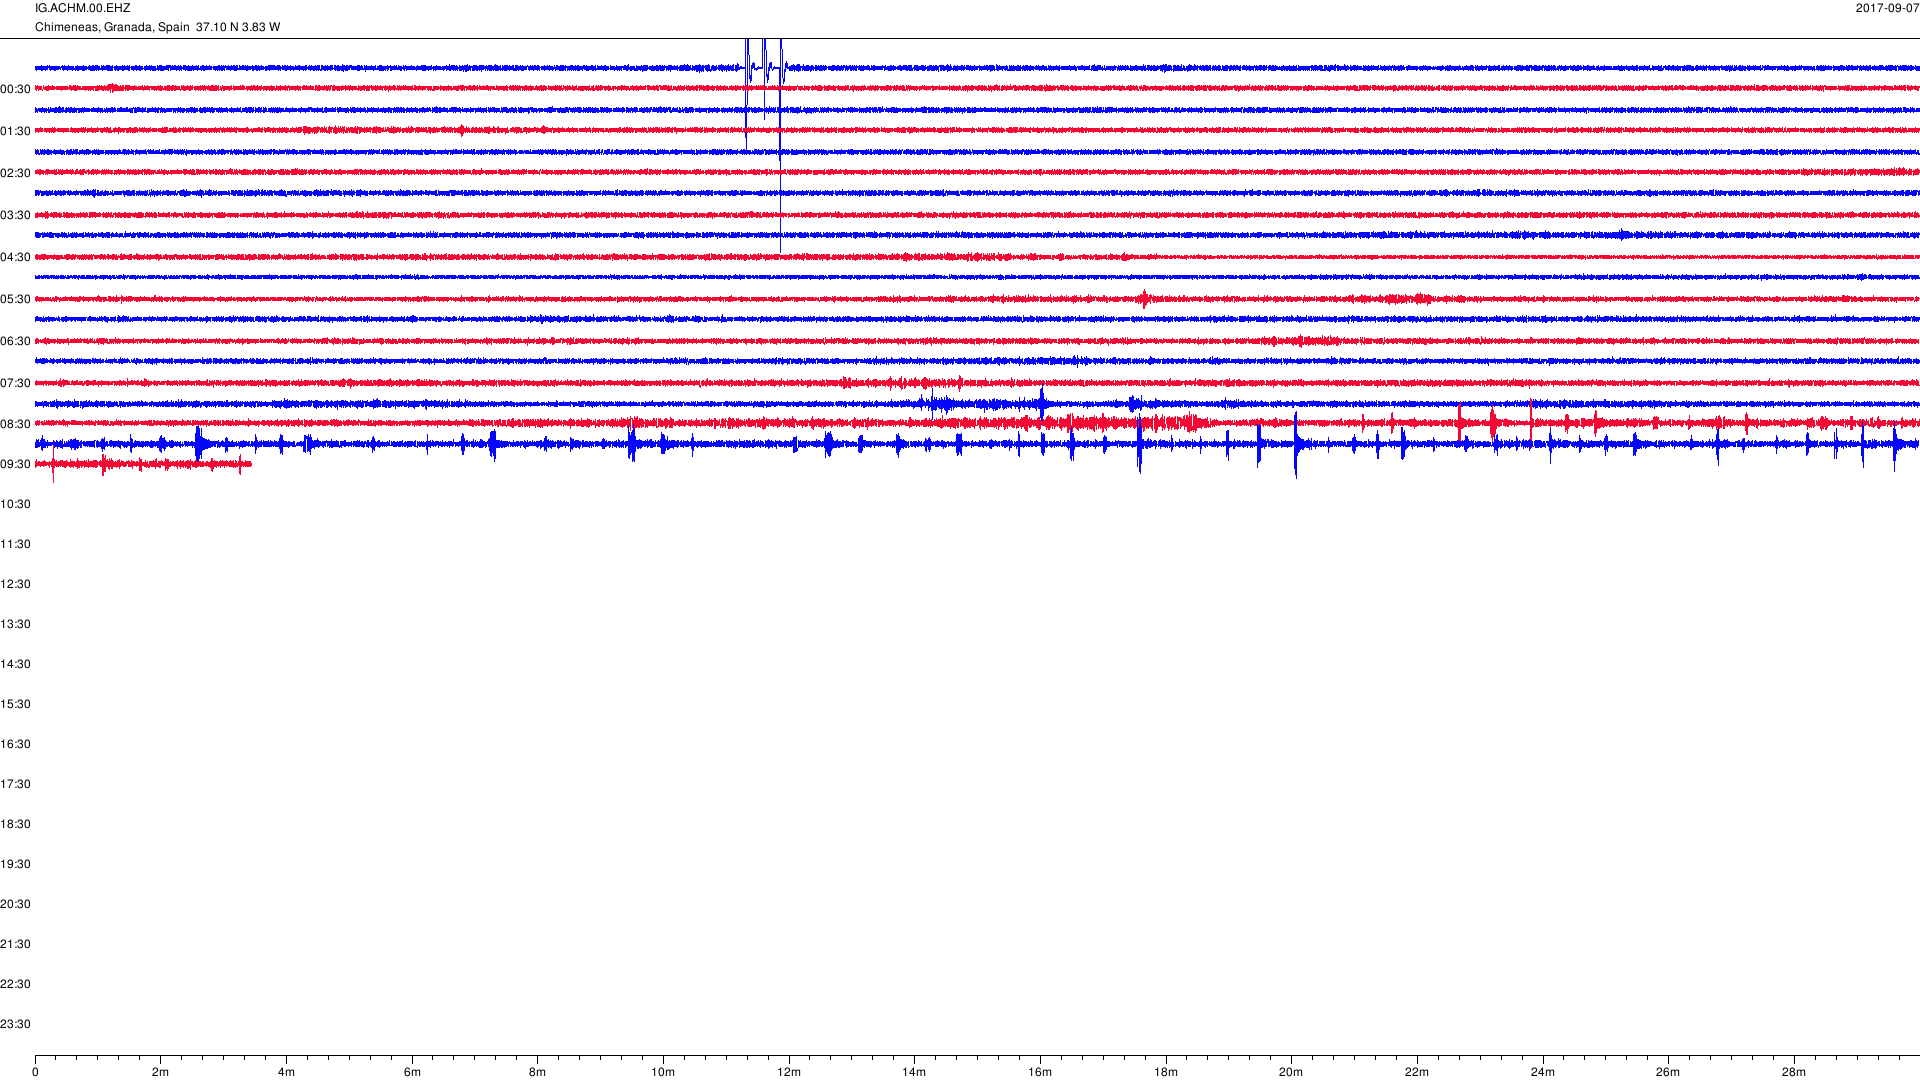Click the 20m axis label
Image resolution: width=1920 pixels, height=1080 pixels.
tap(1291, 1072)
